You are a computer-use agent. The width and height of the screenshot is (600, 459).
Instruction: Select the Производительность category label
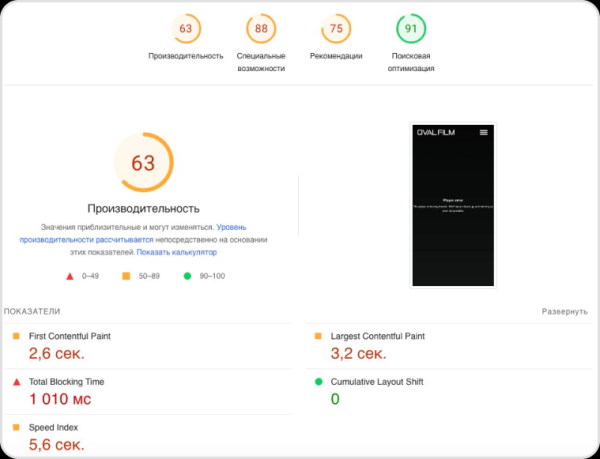[x=185, y=56]
